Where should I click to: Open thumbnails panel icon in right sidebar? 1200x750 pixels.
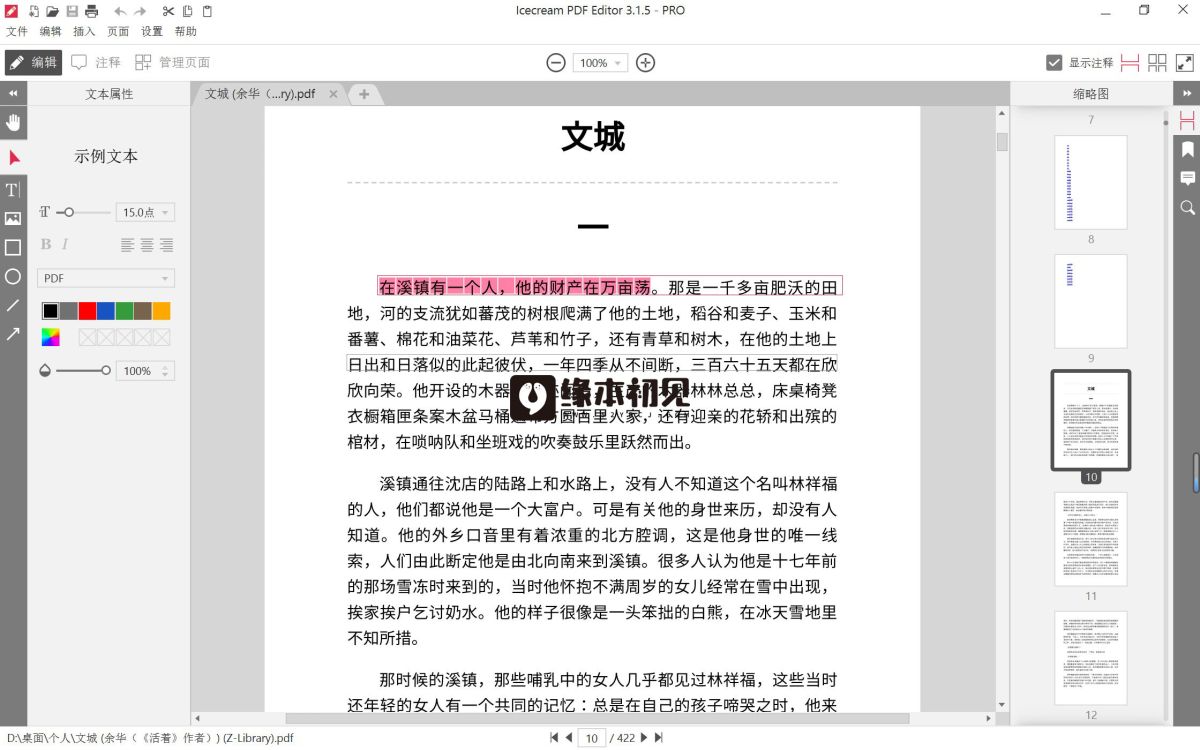click(x=1187, y=121)
